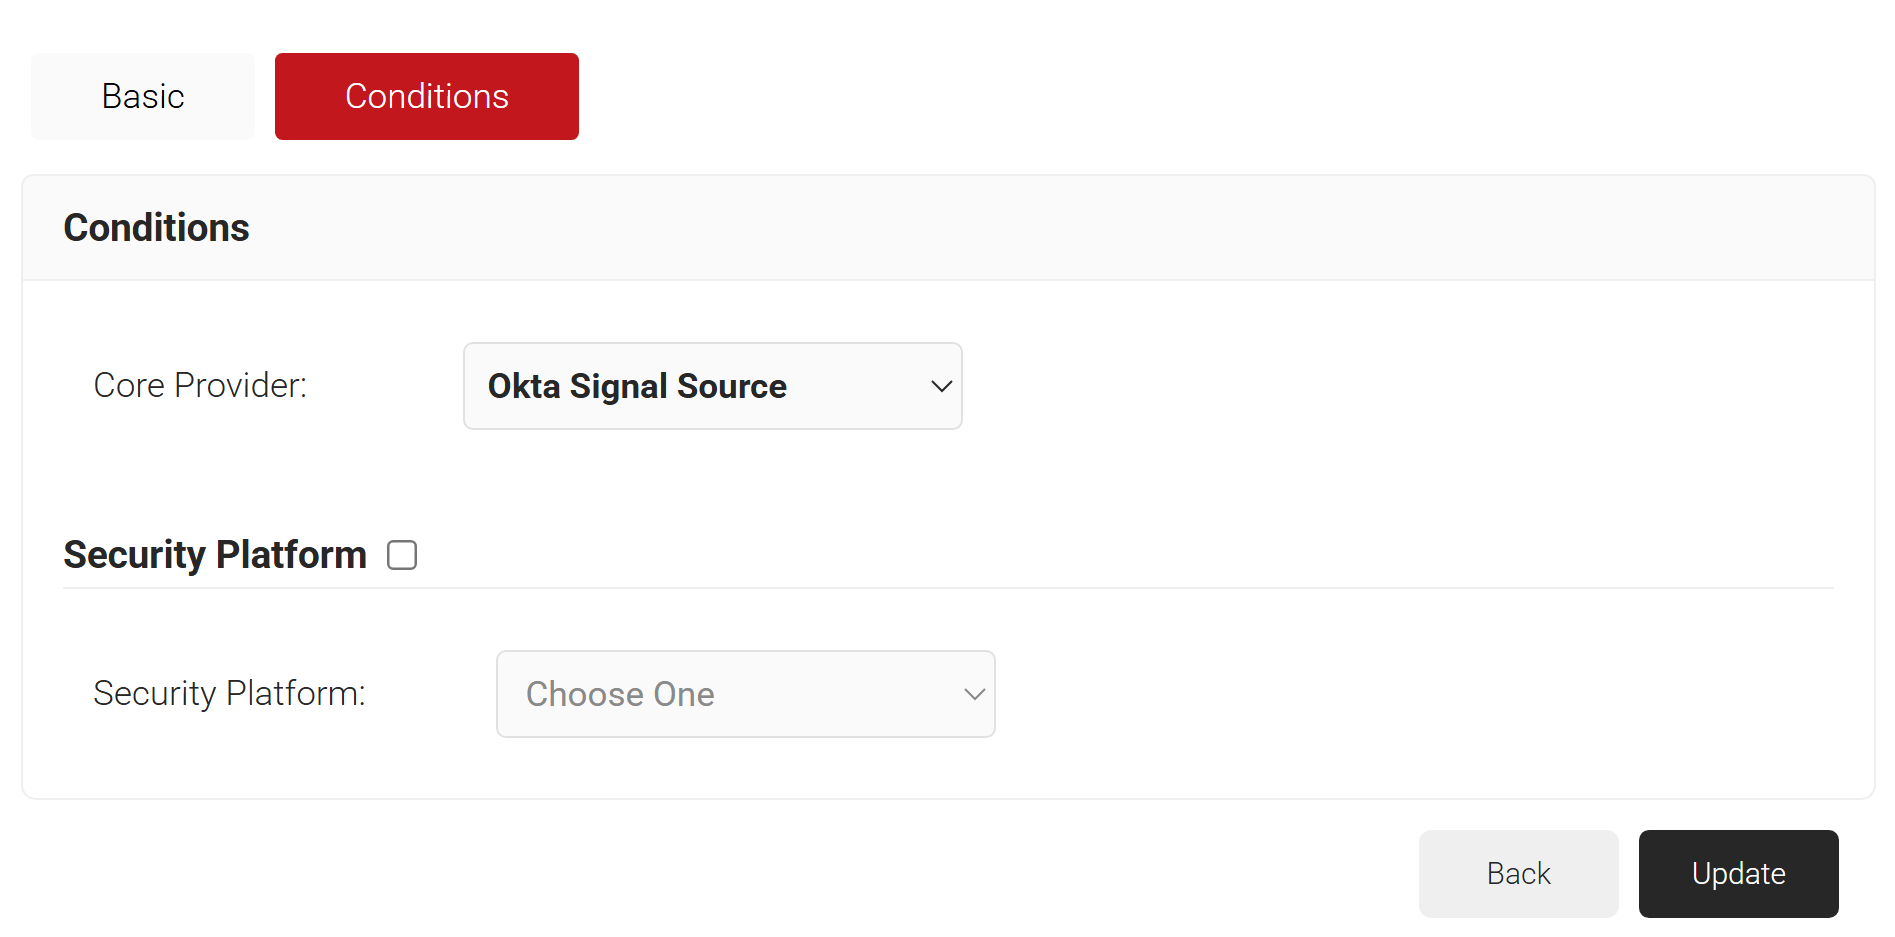Screen dimensions: 1895x937
Task: Go back using the grey Back button
Action: click(x=1519, y=874)
